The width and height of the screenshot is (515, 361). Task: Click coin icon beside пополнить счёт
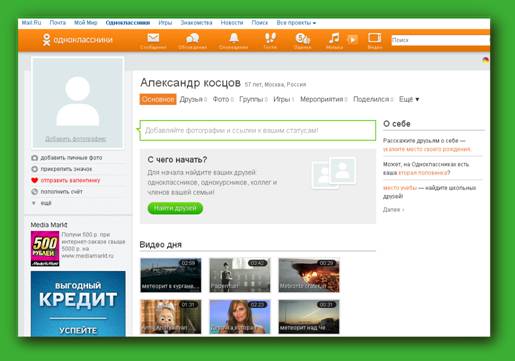(34, 192)
